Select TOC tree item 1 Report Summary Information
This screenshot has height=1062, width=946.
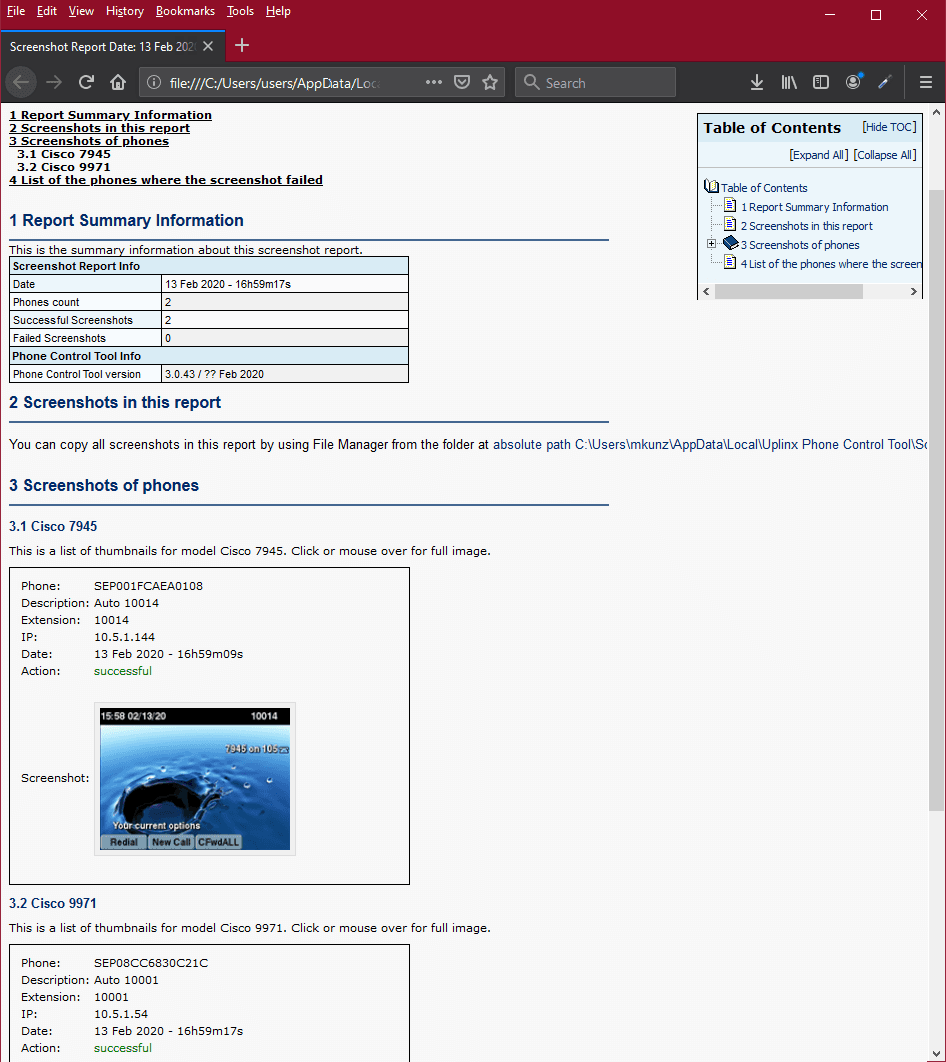(x=815, y=207)
